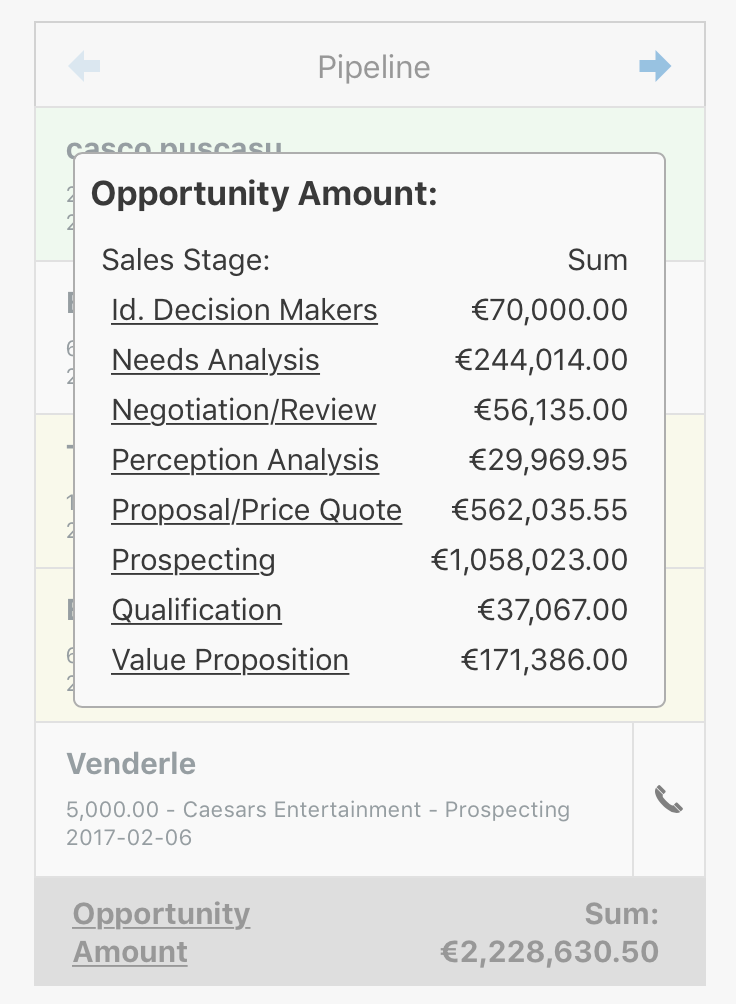Open the Prospecting stage link

(193, 560)
